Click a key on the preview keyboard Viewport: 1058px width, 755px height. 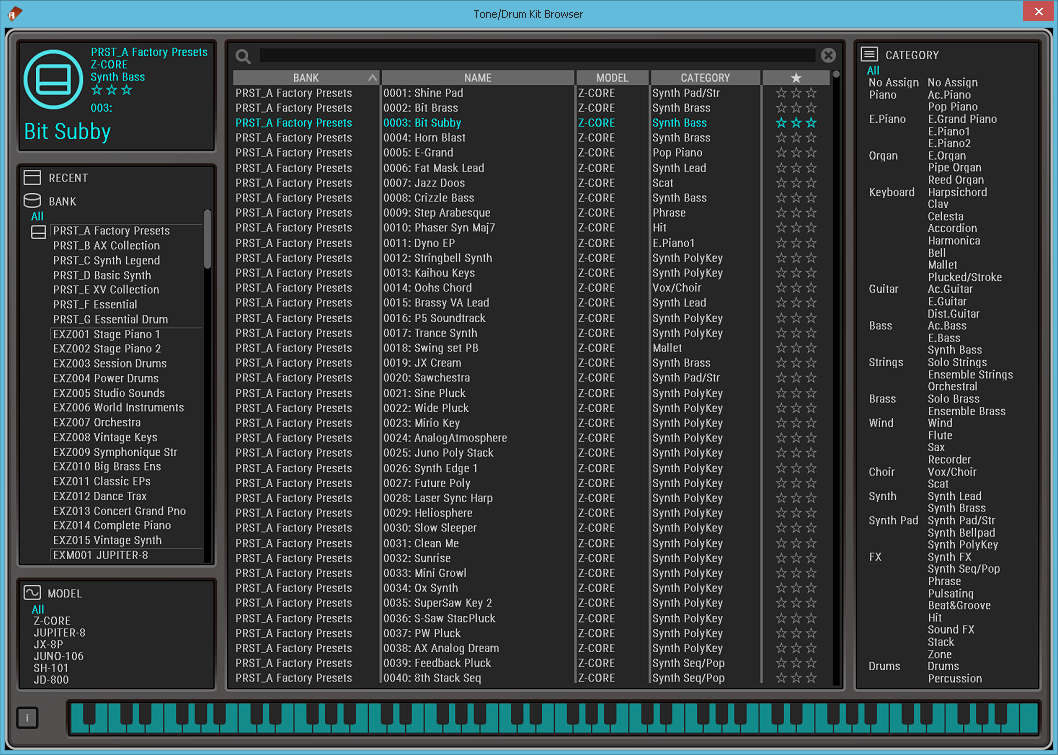pos(553,717)
